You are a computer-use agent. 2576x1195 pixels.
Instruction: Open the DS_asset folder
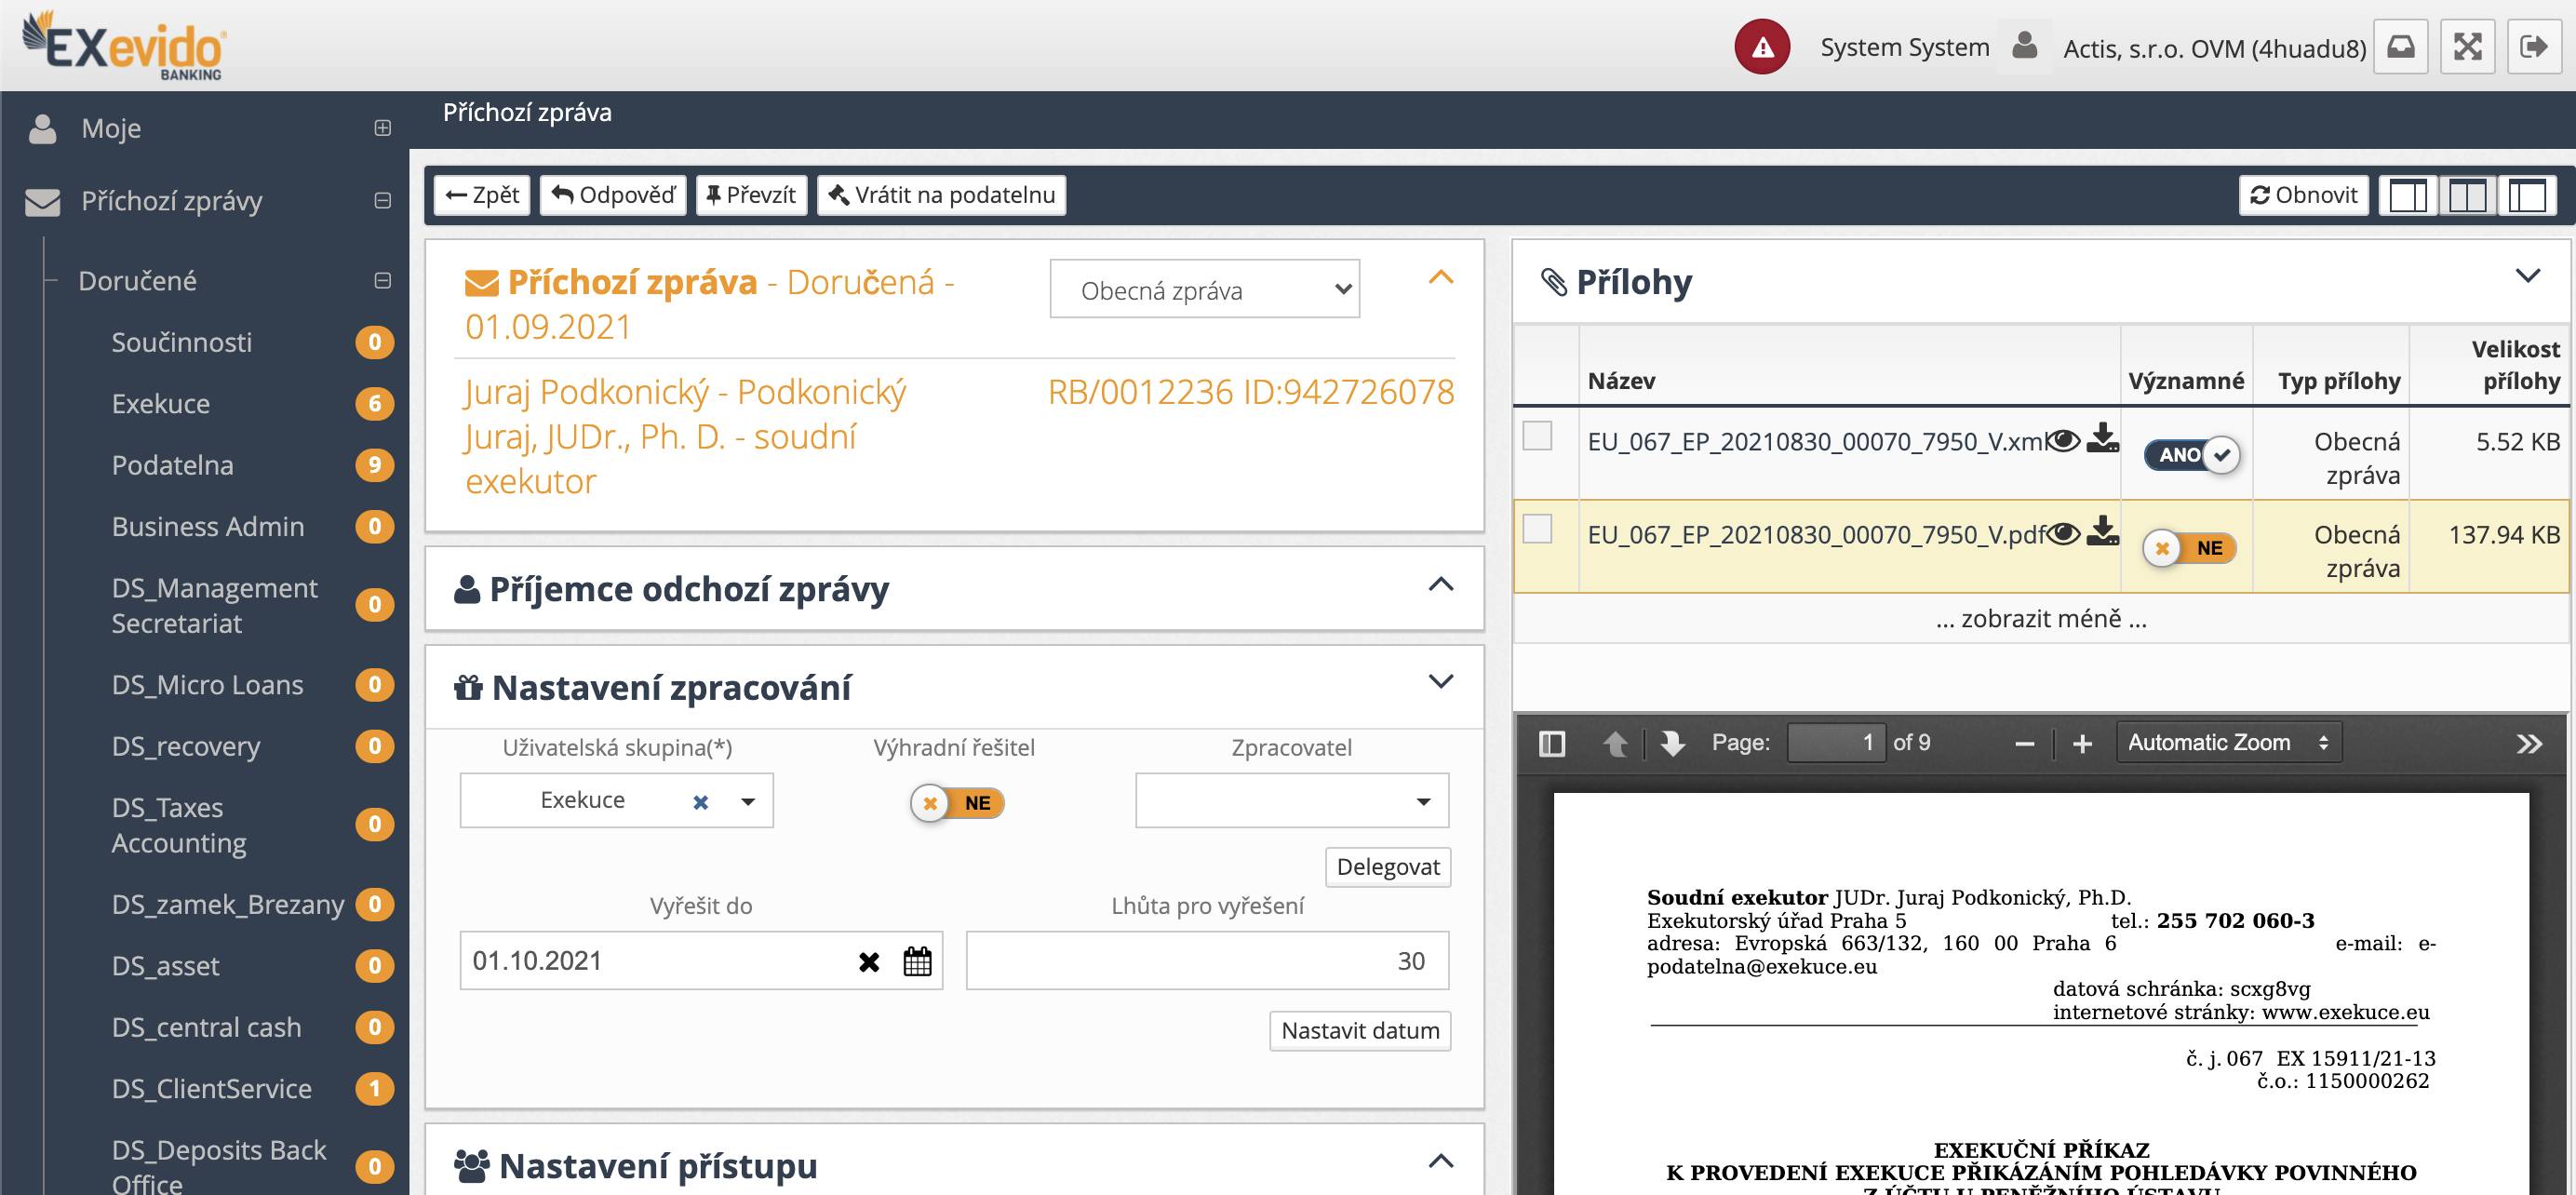point(165,966)
